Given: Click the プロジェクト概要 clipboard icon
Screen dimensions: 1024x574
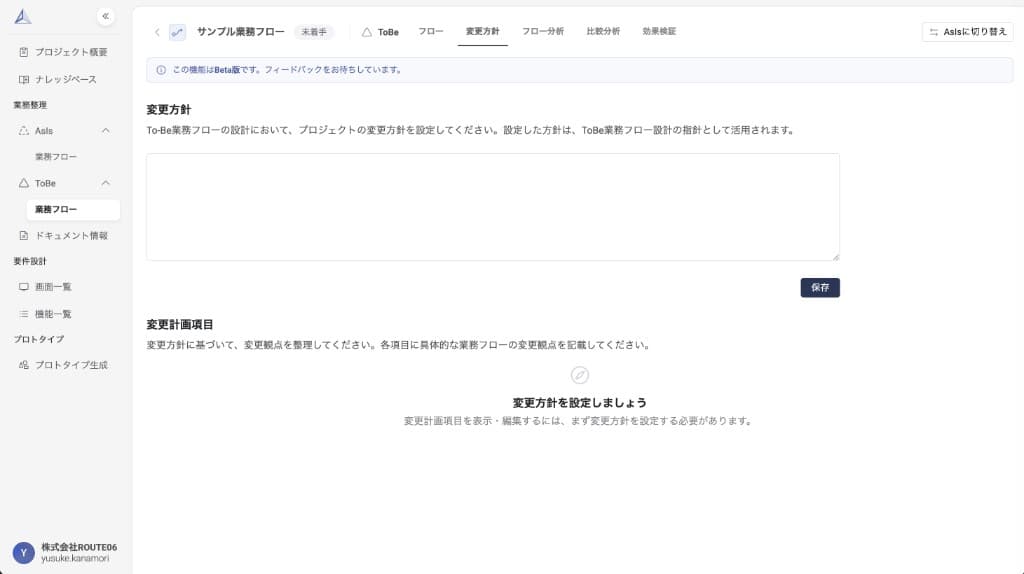Looking at the screenshot, I should [x=24, y=52].
